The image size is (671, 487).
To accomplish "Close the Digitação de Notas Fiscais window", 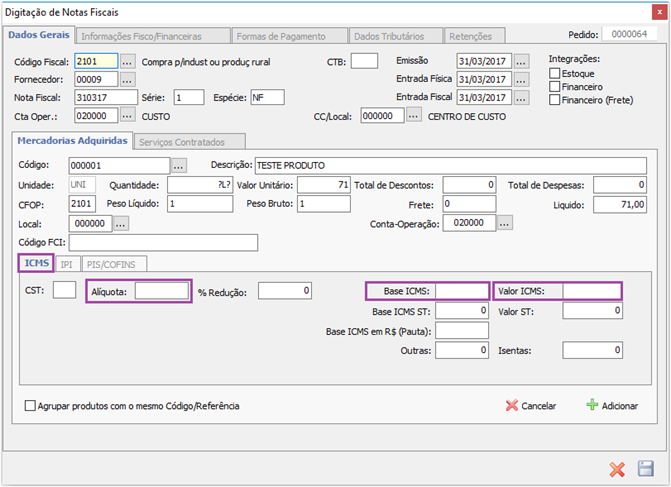I will click(659, 13).
